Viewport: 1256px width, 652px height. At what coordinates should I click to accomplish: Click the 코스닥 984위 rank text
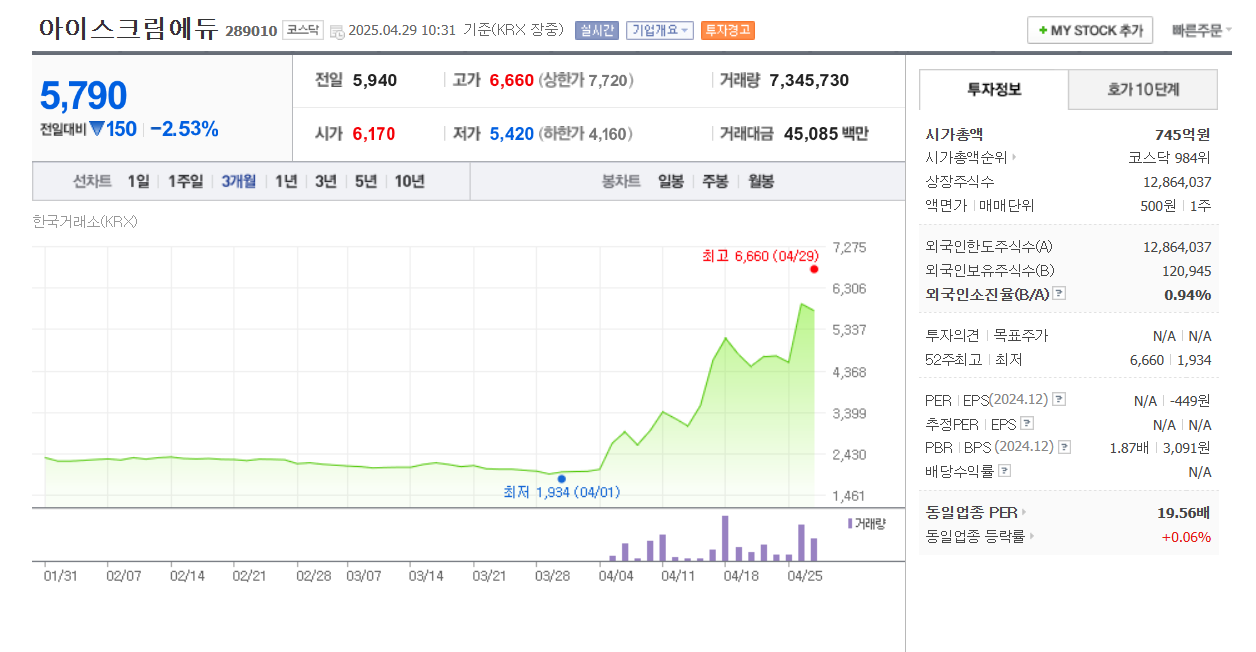[x=1169, y=157]
